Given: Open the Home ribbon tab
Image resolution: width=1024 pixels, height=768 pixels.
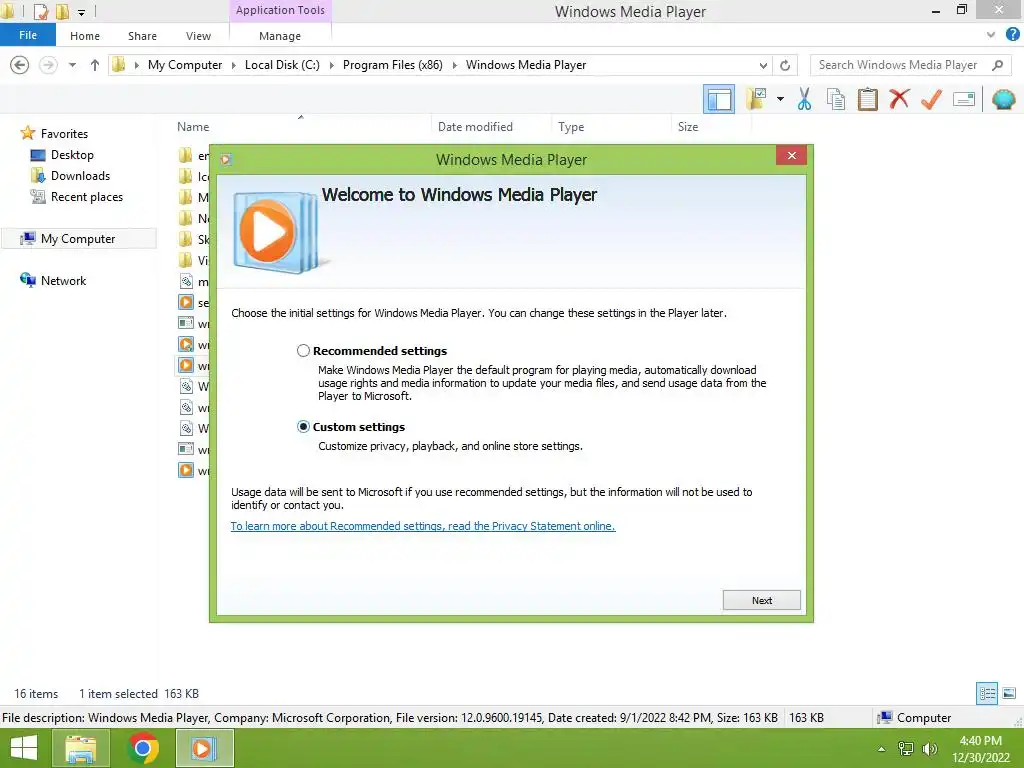Looking at the screenshot, I should (85, 36).
